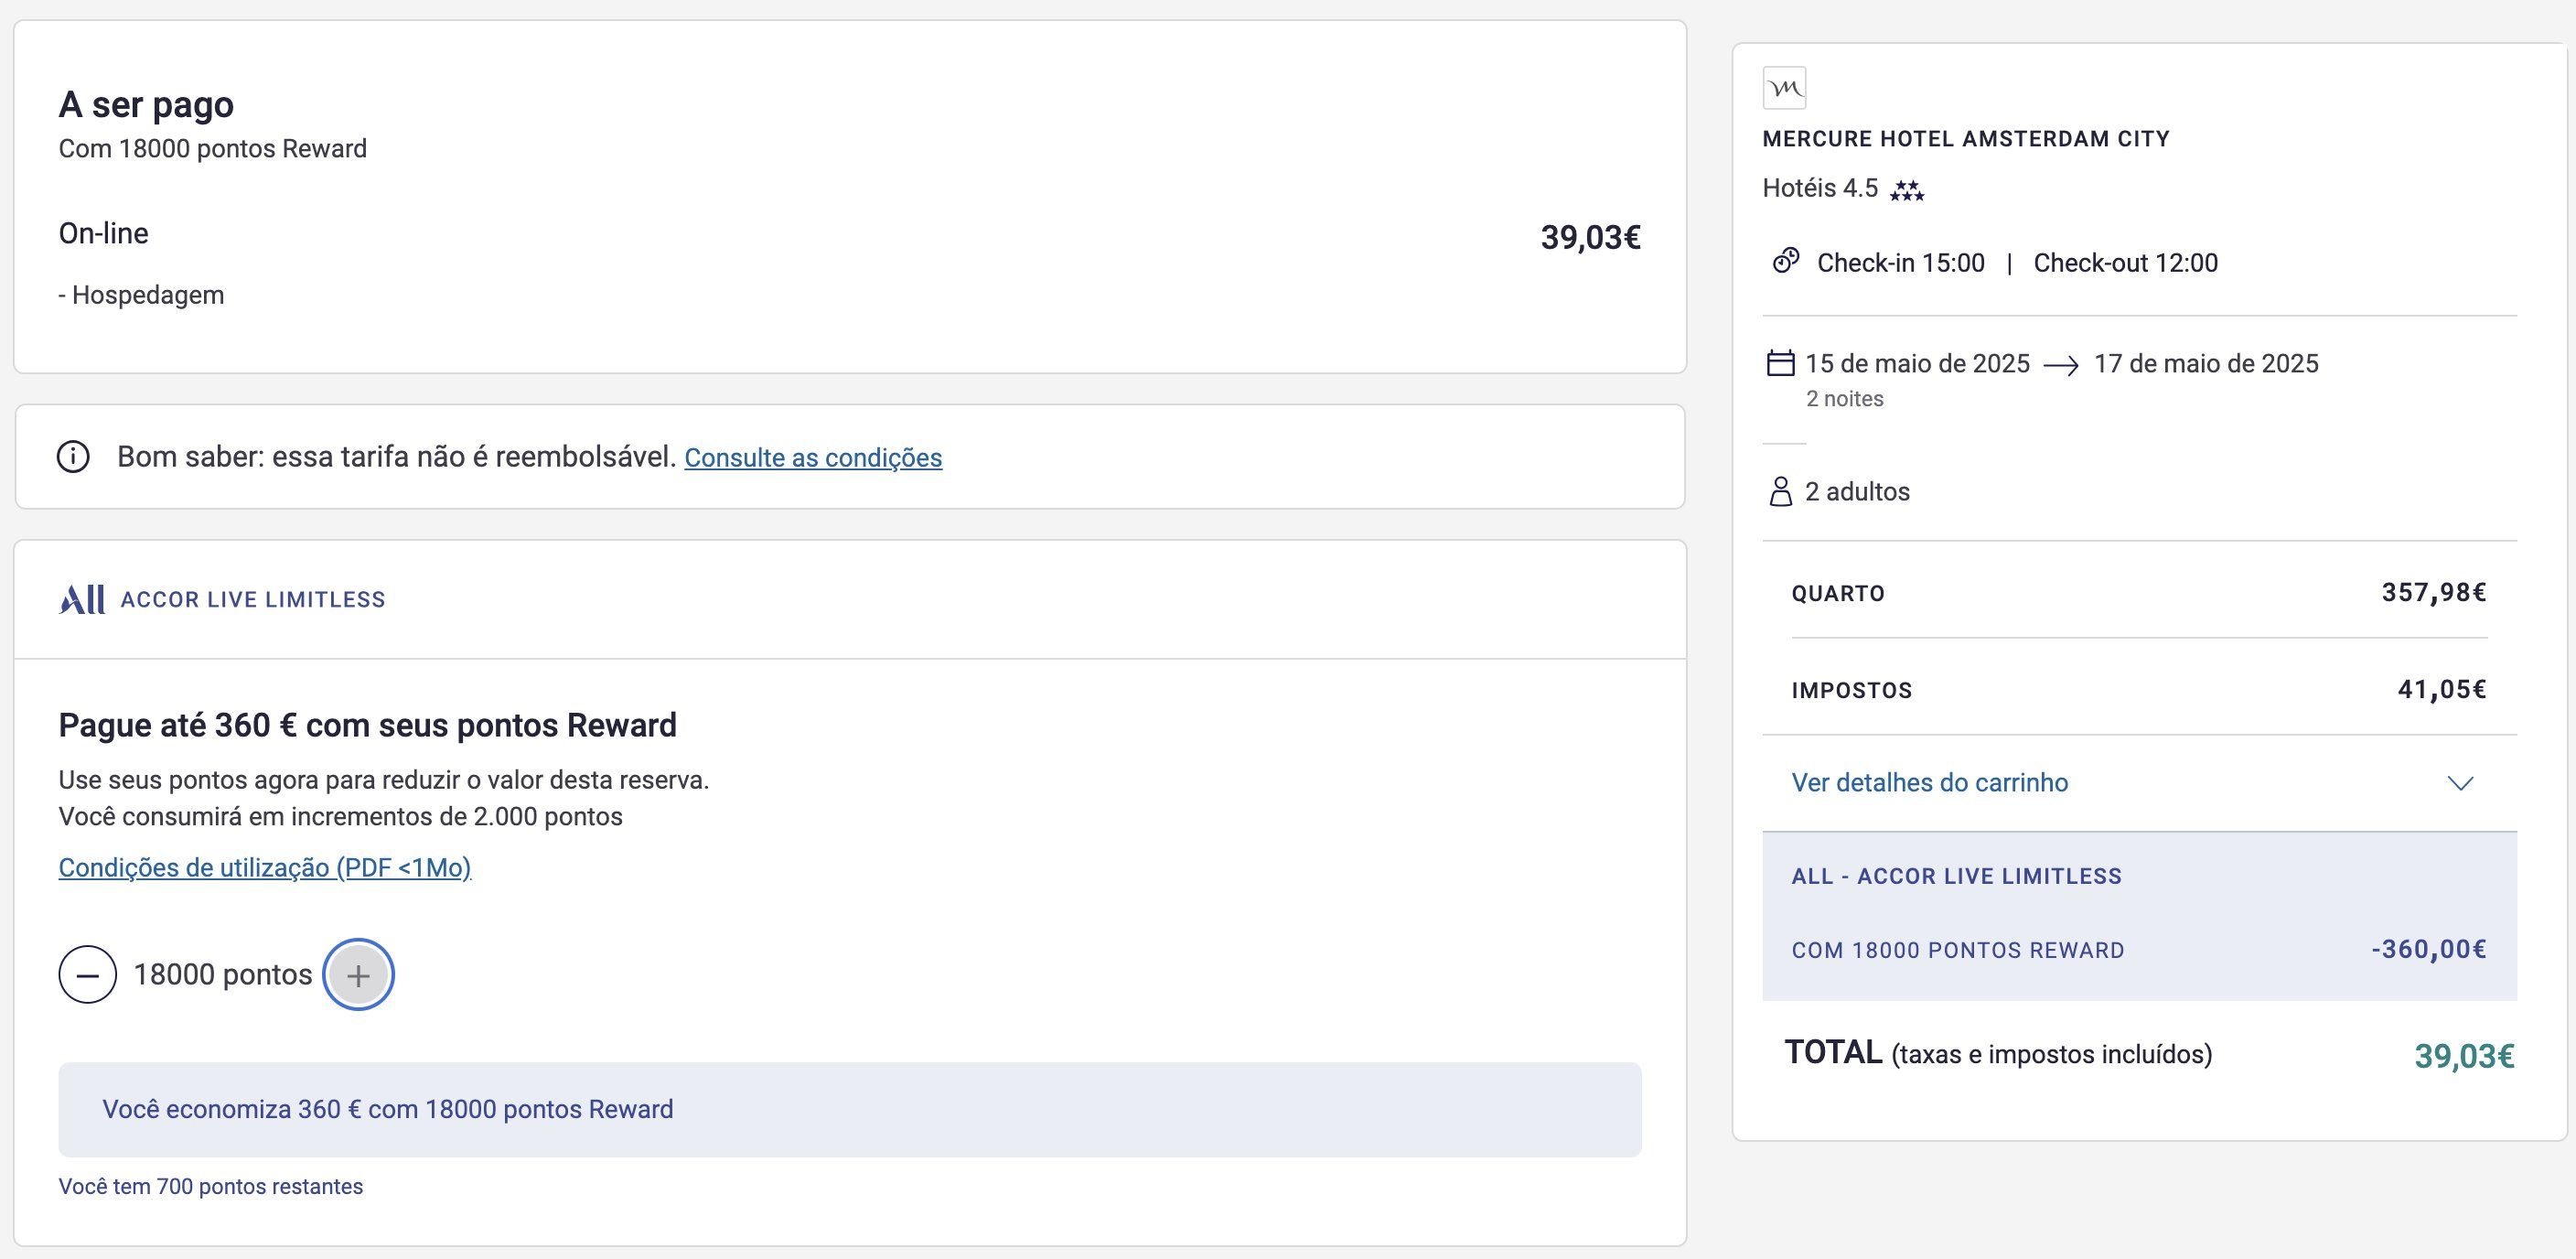Image resolution: width=2576 pixels, height=1259 pixels.
Task: Click the -360,00€ reward discount
Action: coord(2429,948)
